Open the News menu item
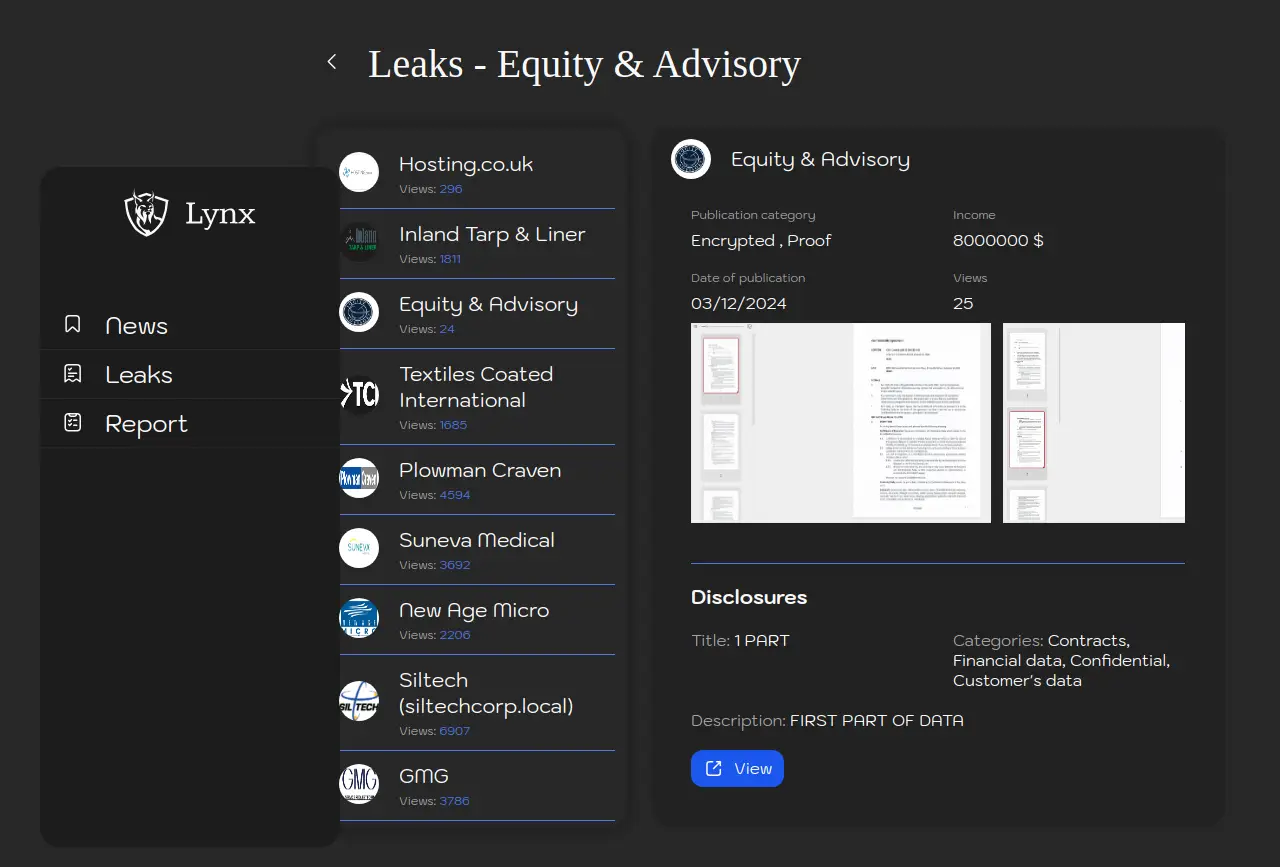The width and height of the screenshot is (1280, 867). click(x=136, y=326)
